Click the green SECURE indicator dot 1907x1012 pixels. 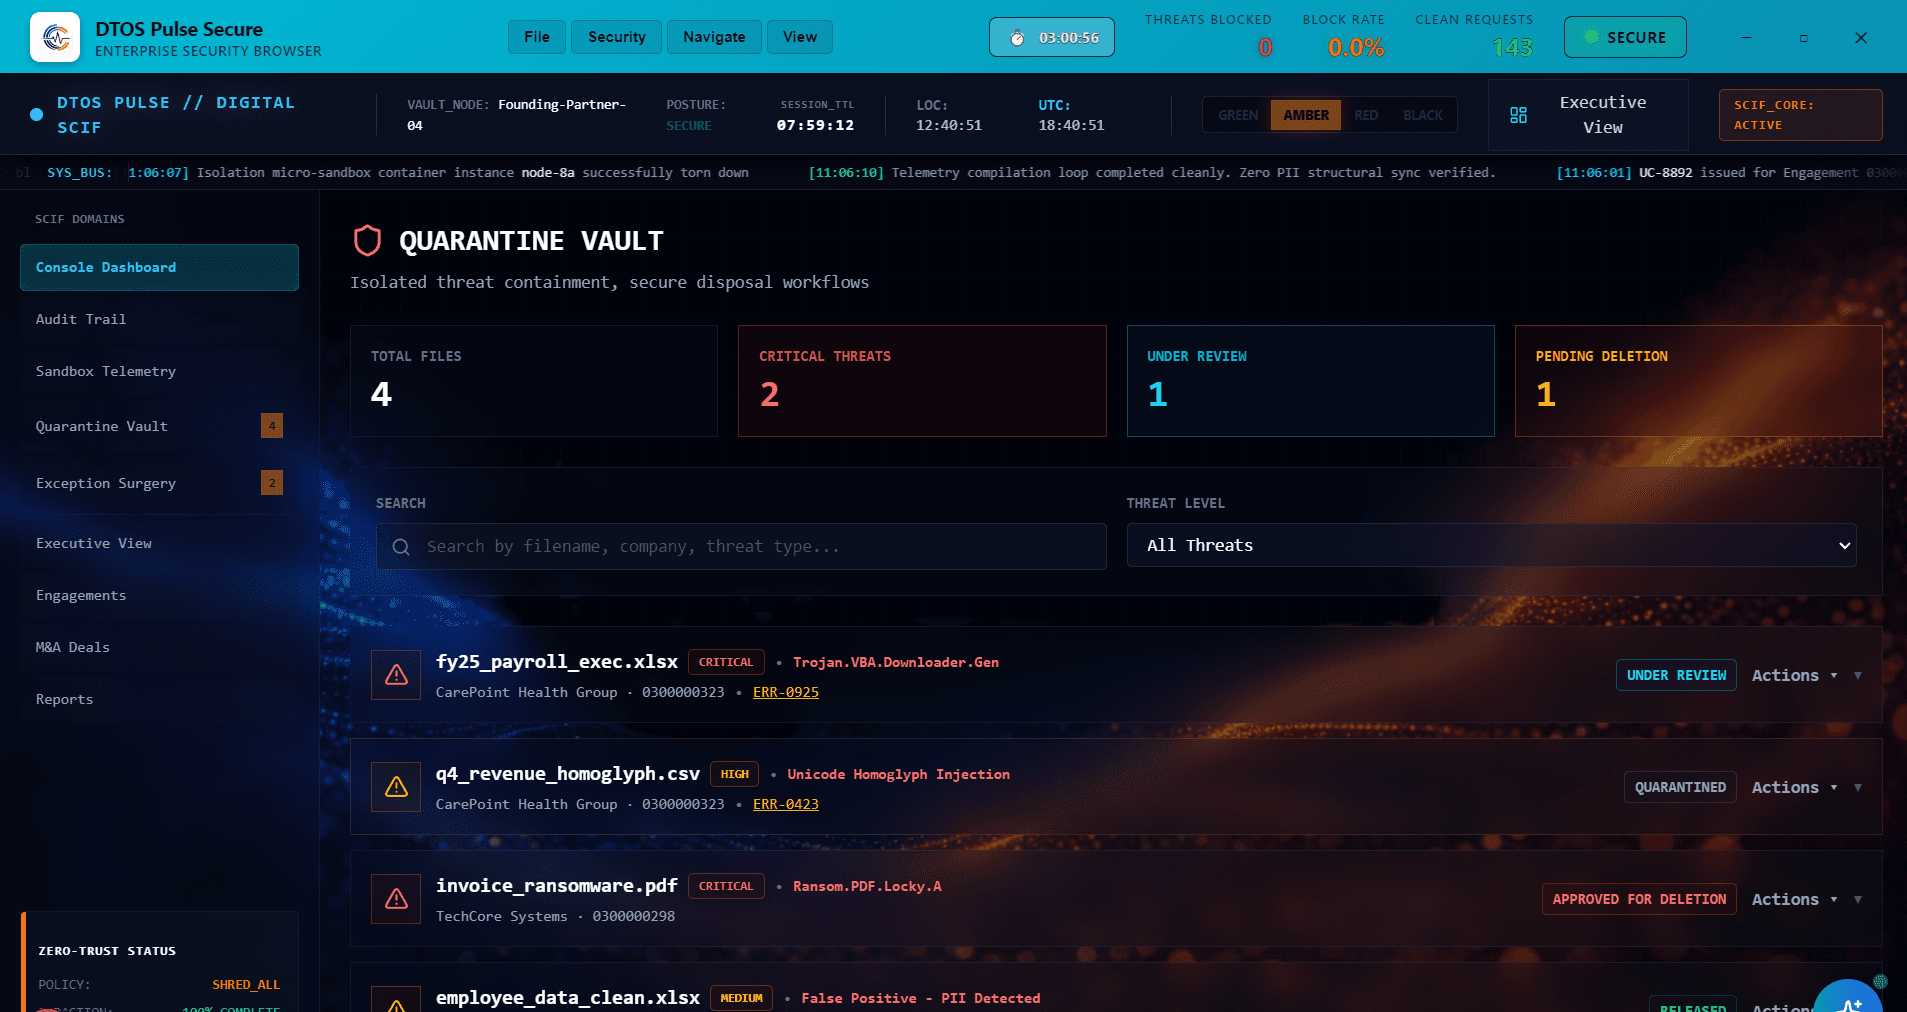[1591, 37]
